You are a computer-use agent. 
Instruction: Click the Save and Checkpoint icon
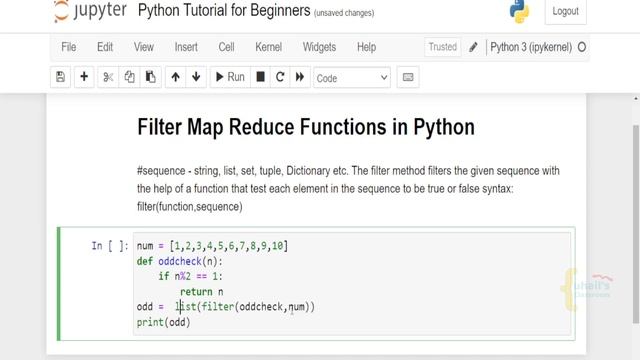coord(60,77)
